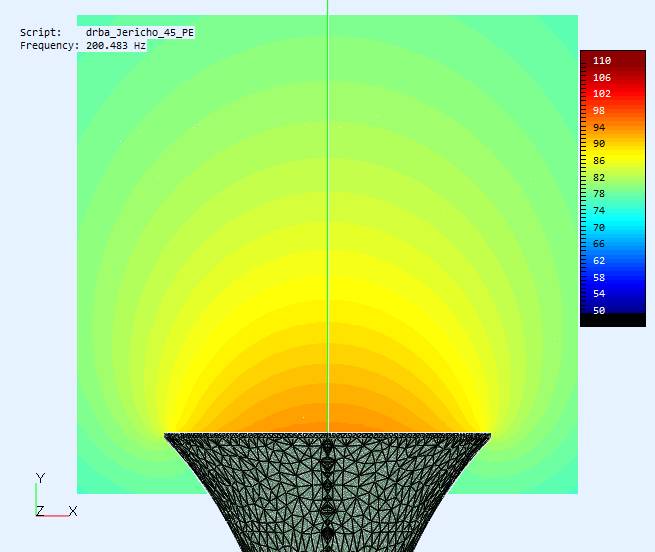Click the X axis label of triad
This screenshot has height=552, width=655.
73,511
